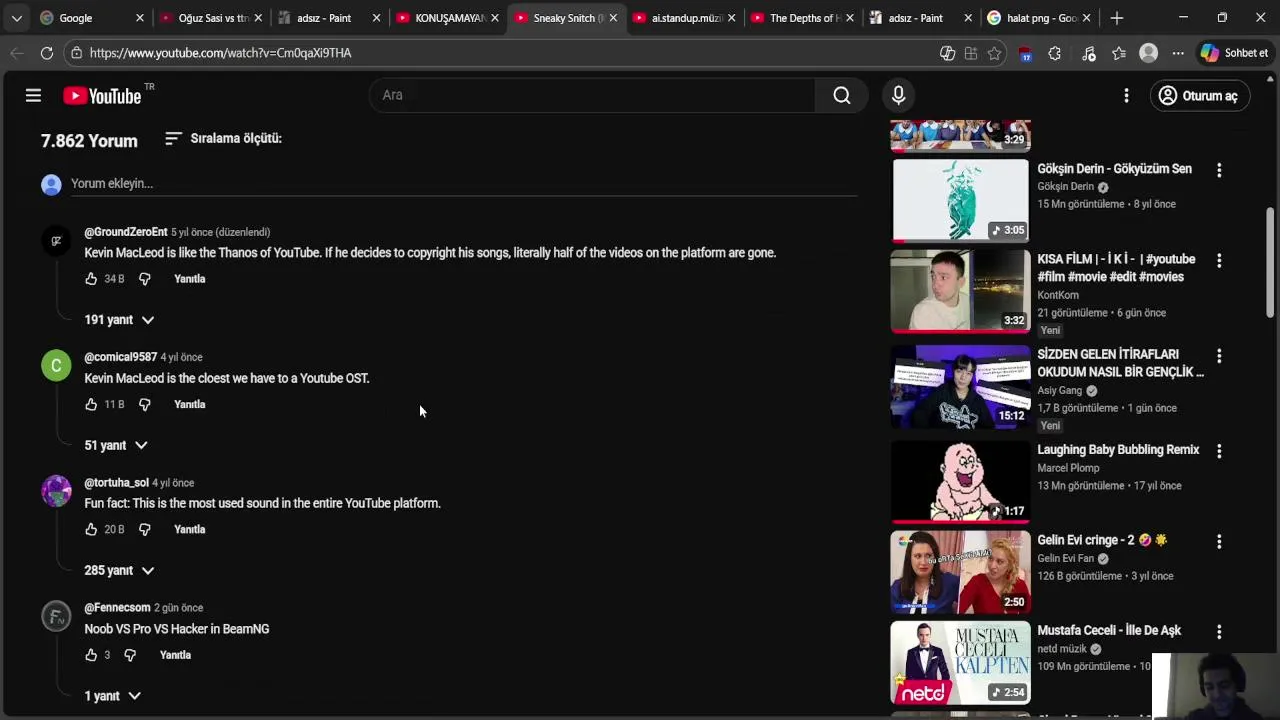Image resolution: width=1280 pixels, height=720 pixels.
Task: View site information icon in address bar
Action: (x=77, y=53)
